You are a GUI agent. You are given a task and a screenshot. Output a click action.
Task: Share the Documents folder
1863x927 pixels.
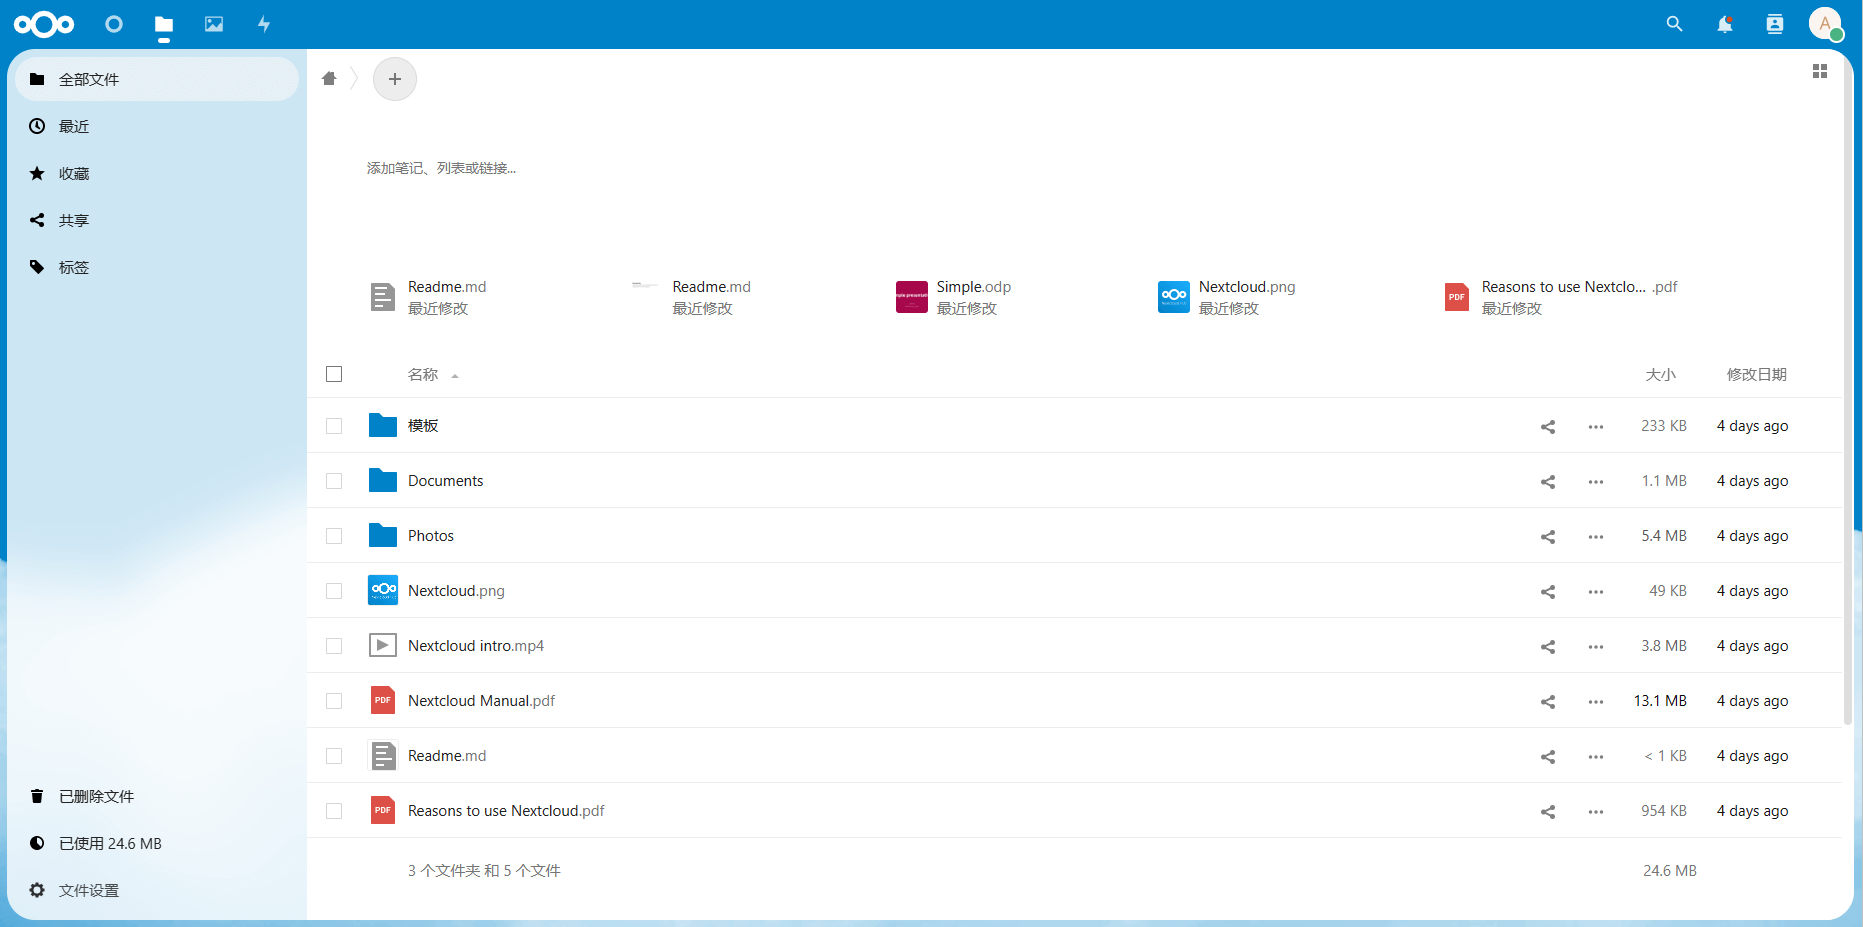[1548, 482]
